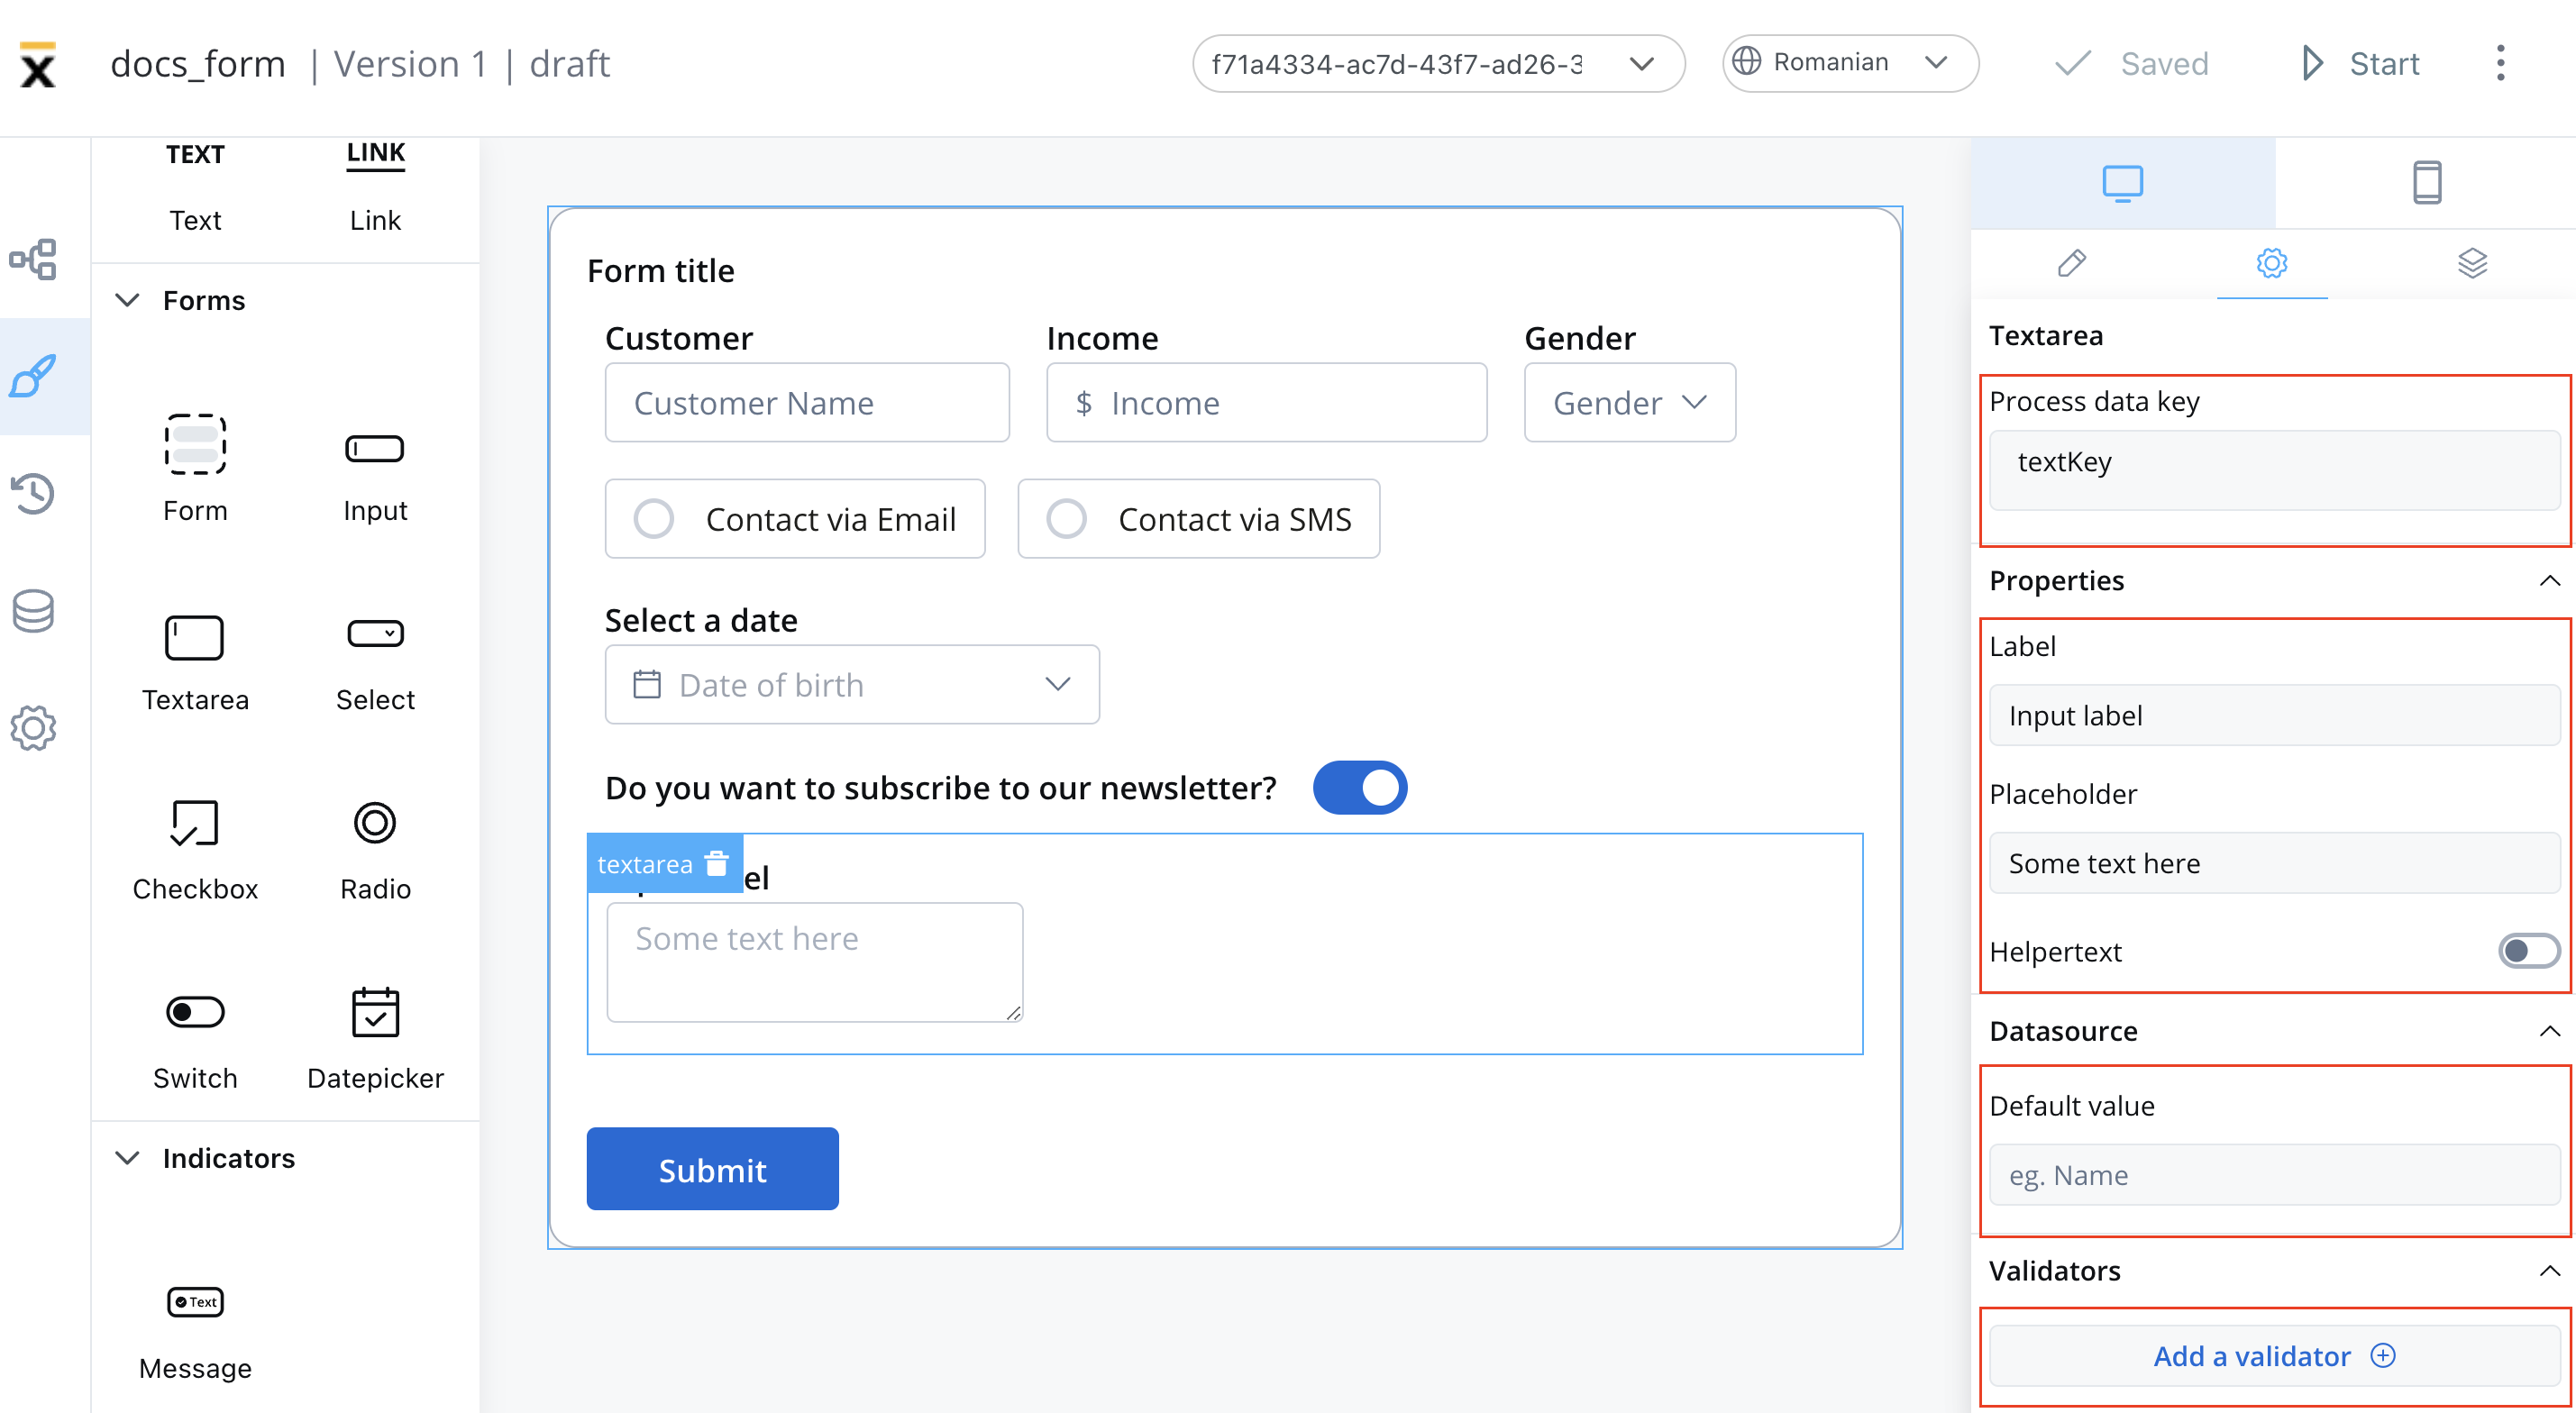Image resolution: width=2576 pixels, height=1413 pixels.
Task: Pick the Radio component icon
Action: (x=375, y=823)
